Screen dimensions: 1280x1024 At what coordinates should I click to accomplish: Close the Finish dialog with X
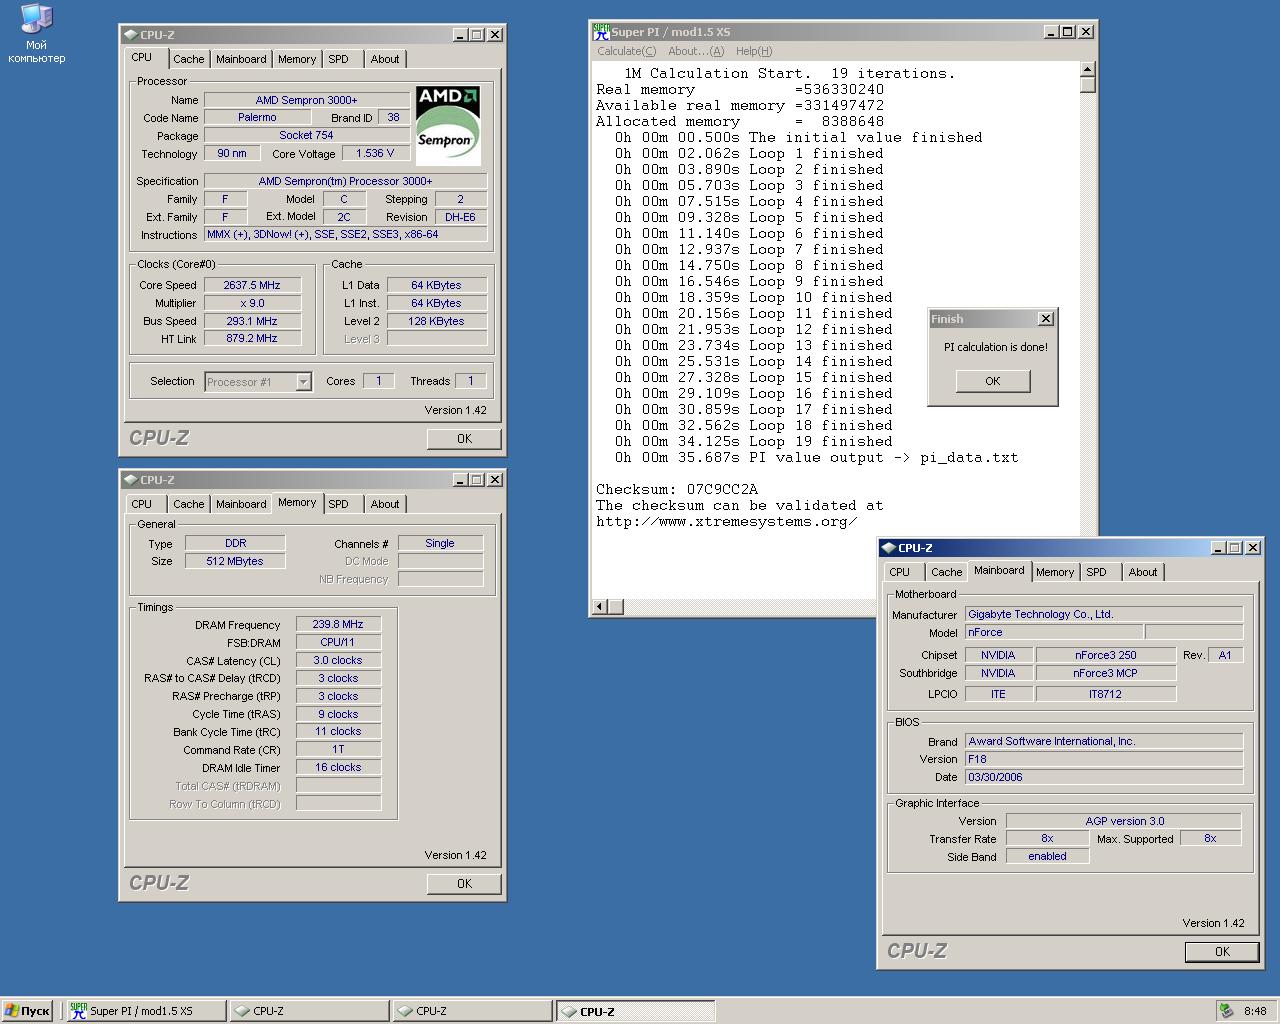tap(1046, 319)
